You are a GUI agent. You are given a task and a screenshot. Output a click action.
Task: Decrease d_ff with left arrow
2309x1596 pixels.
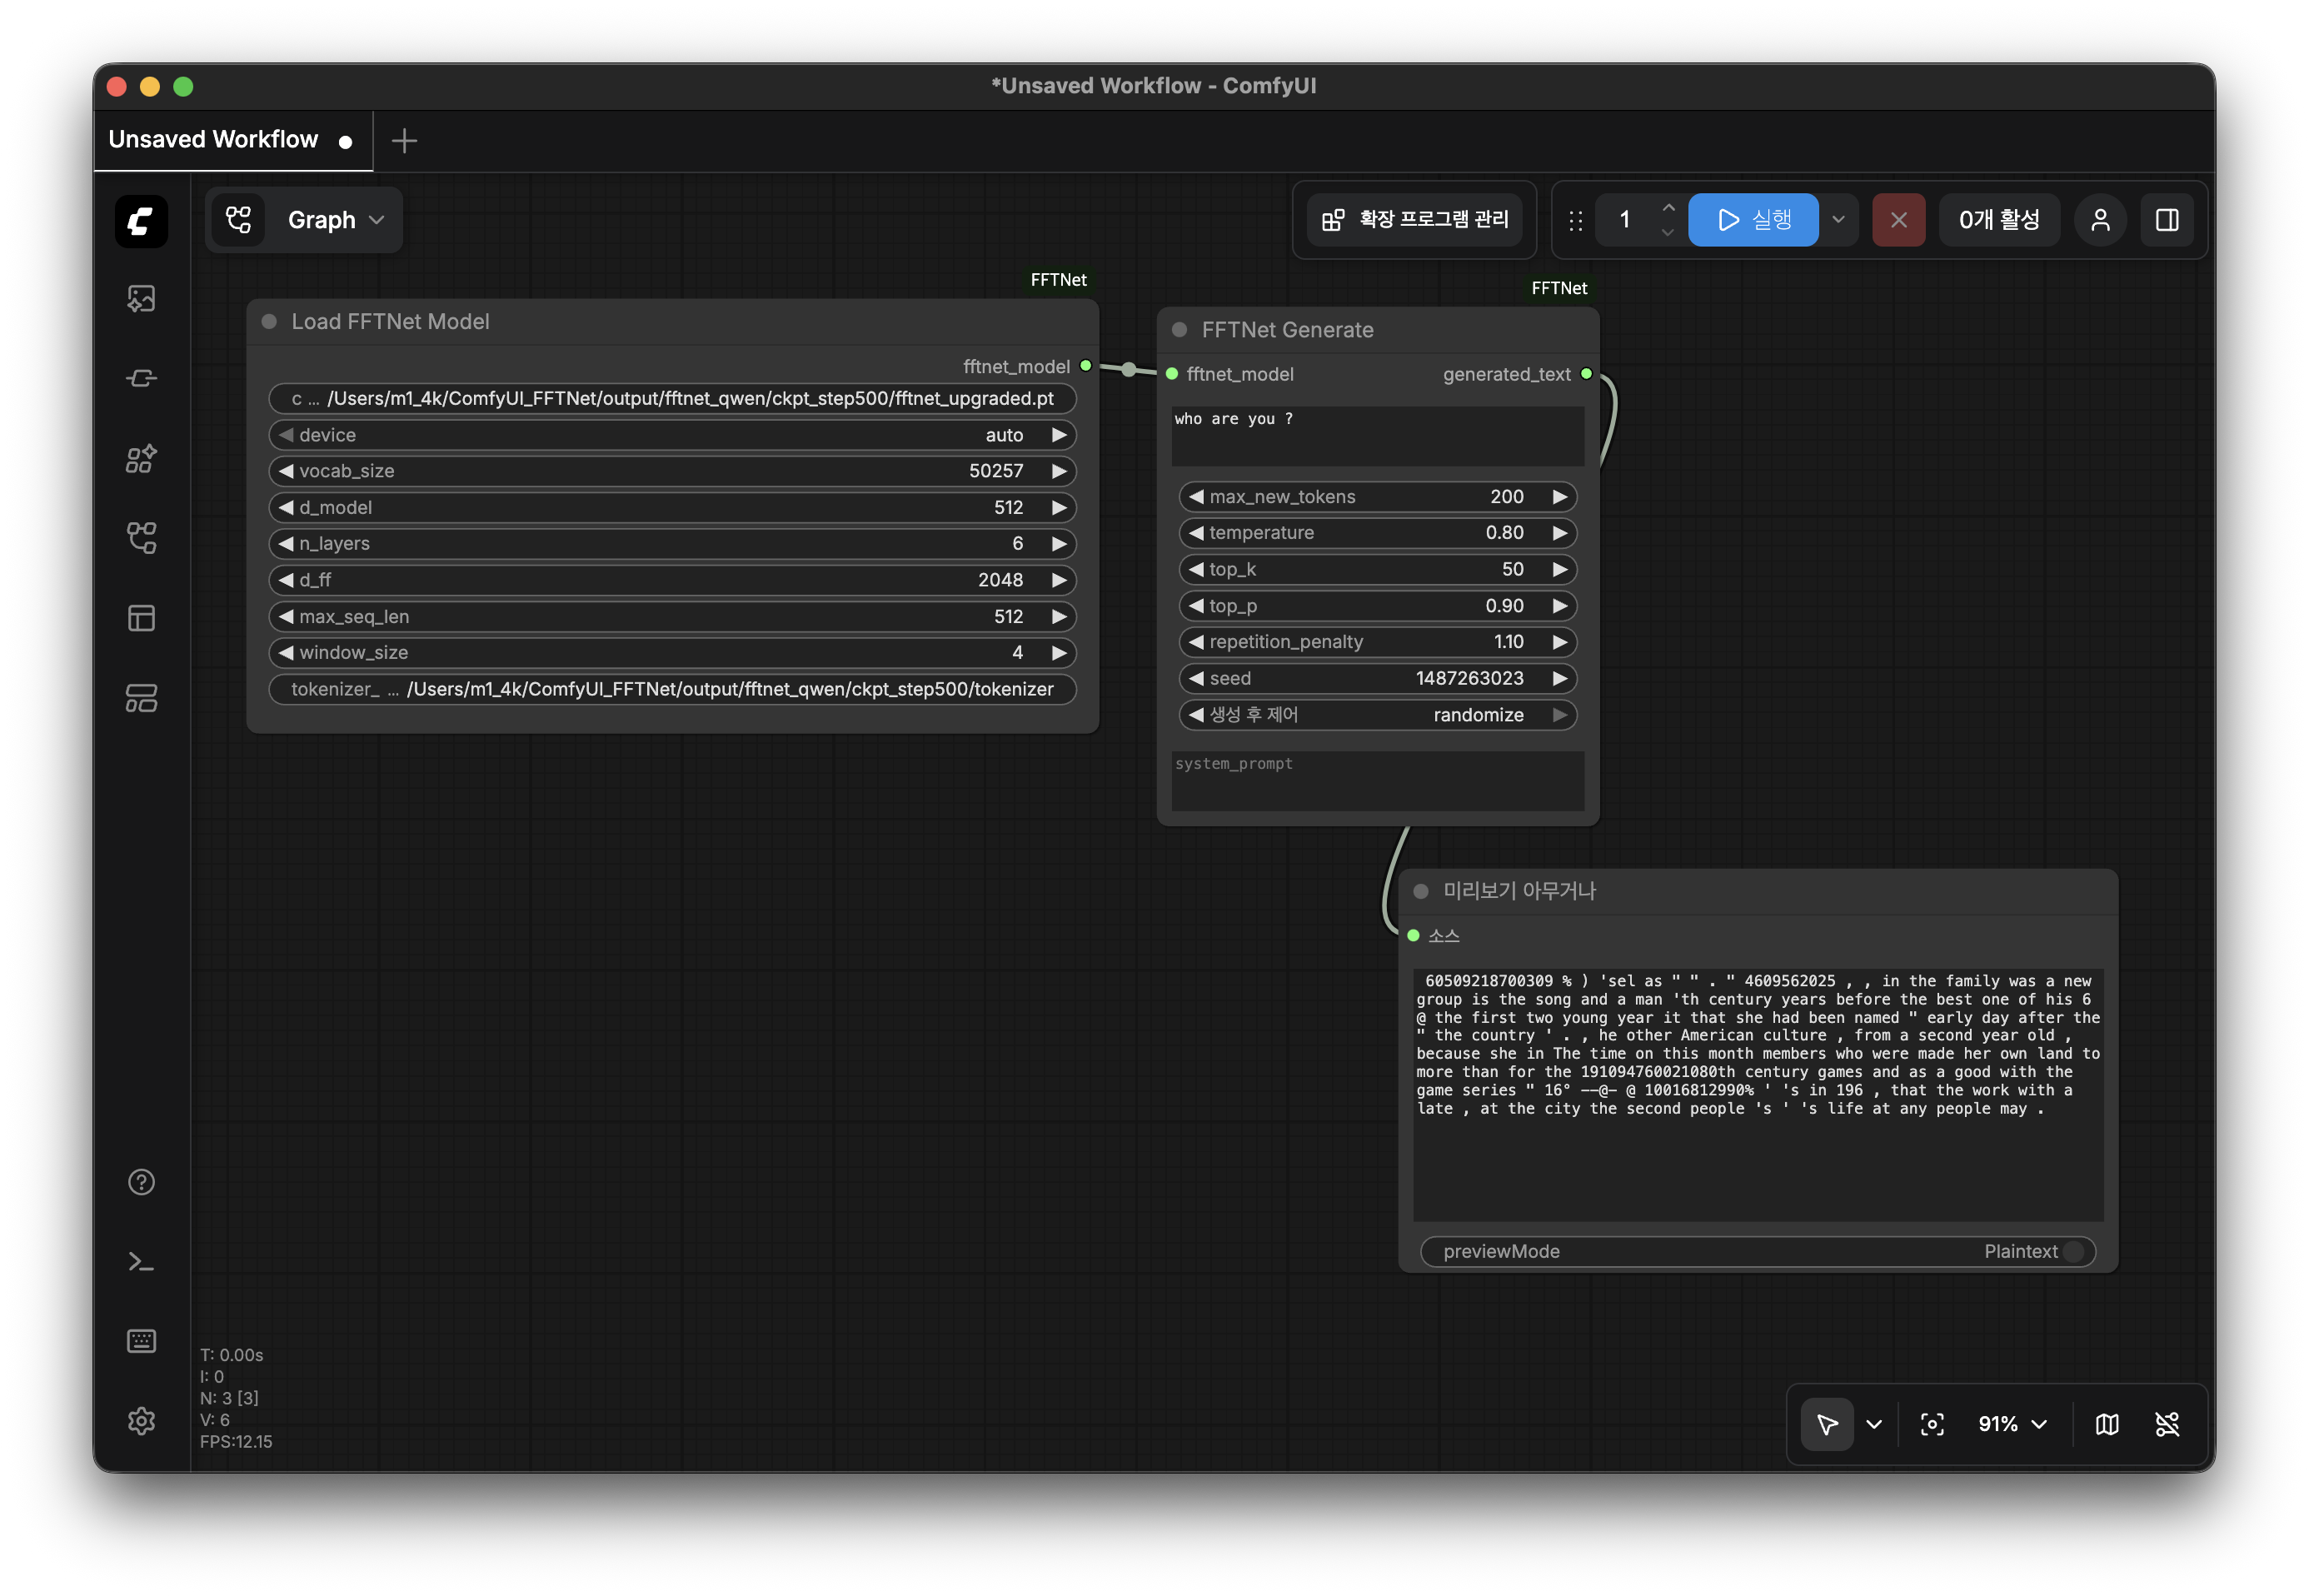click(286, 580)
